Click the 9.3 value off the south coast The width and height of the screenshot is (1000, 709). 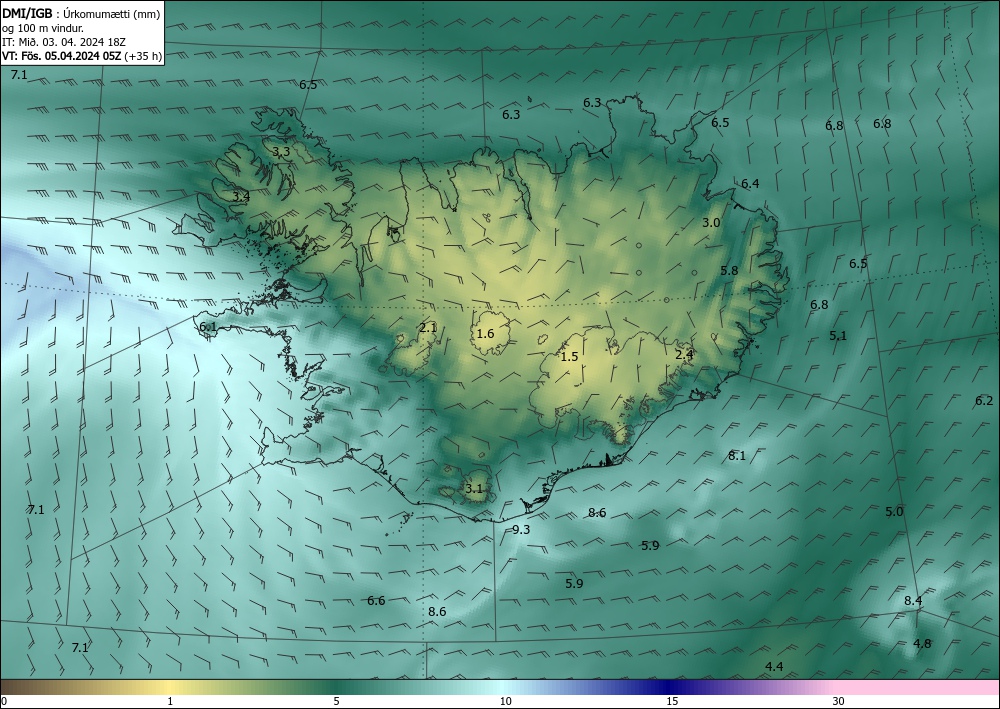tap(521, 529)
